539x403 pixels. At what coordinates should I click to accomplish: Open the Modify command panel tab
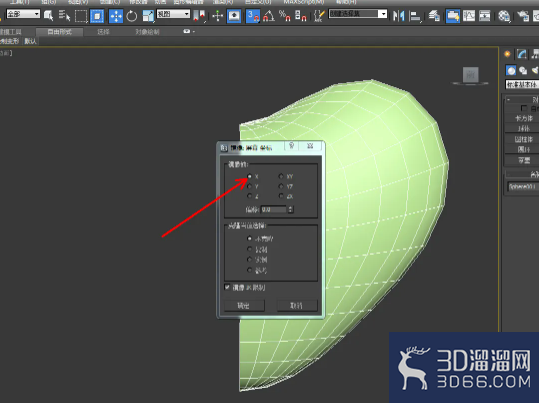click(521, 54)
